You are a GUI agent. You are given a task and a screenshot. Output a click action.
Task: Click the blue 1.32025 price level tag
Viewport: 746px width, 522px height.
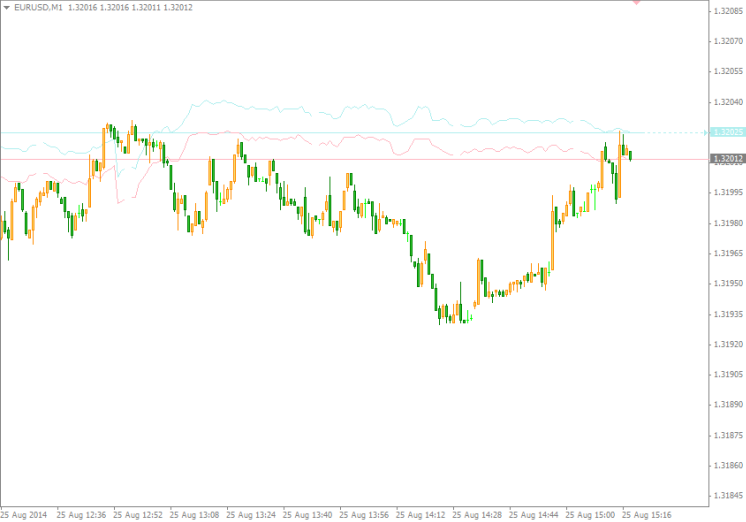pyautogui.click(x=726, y=132)
